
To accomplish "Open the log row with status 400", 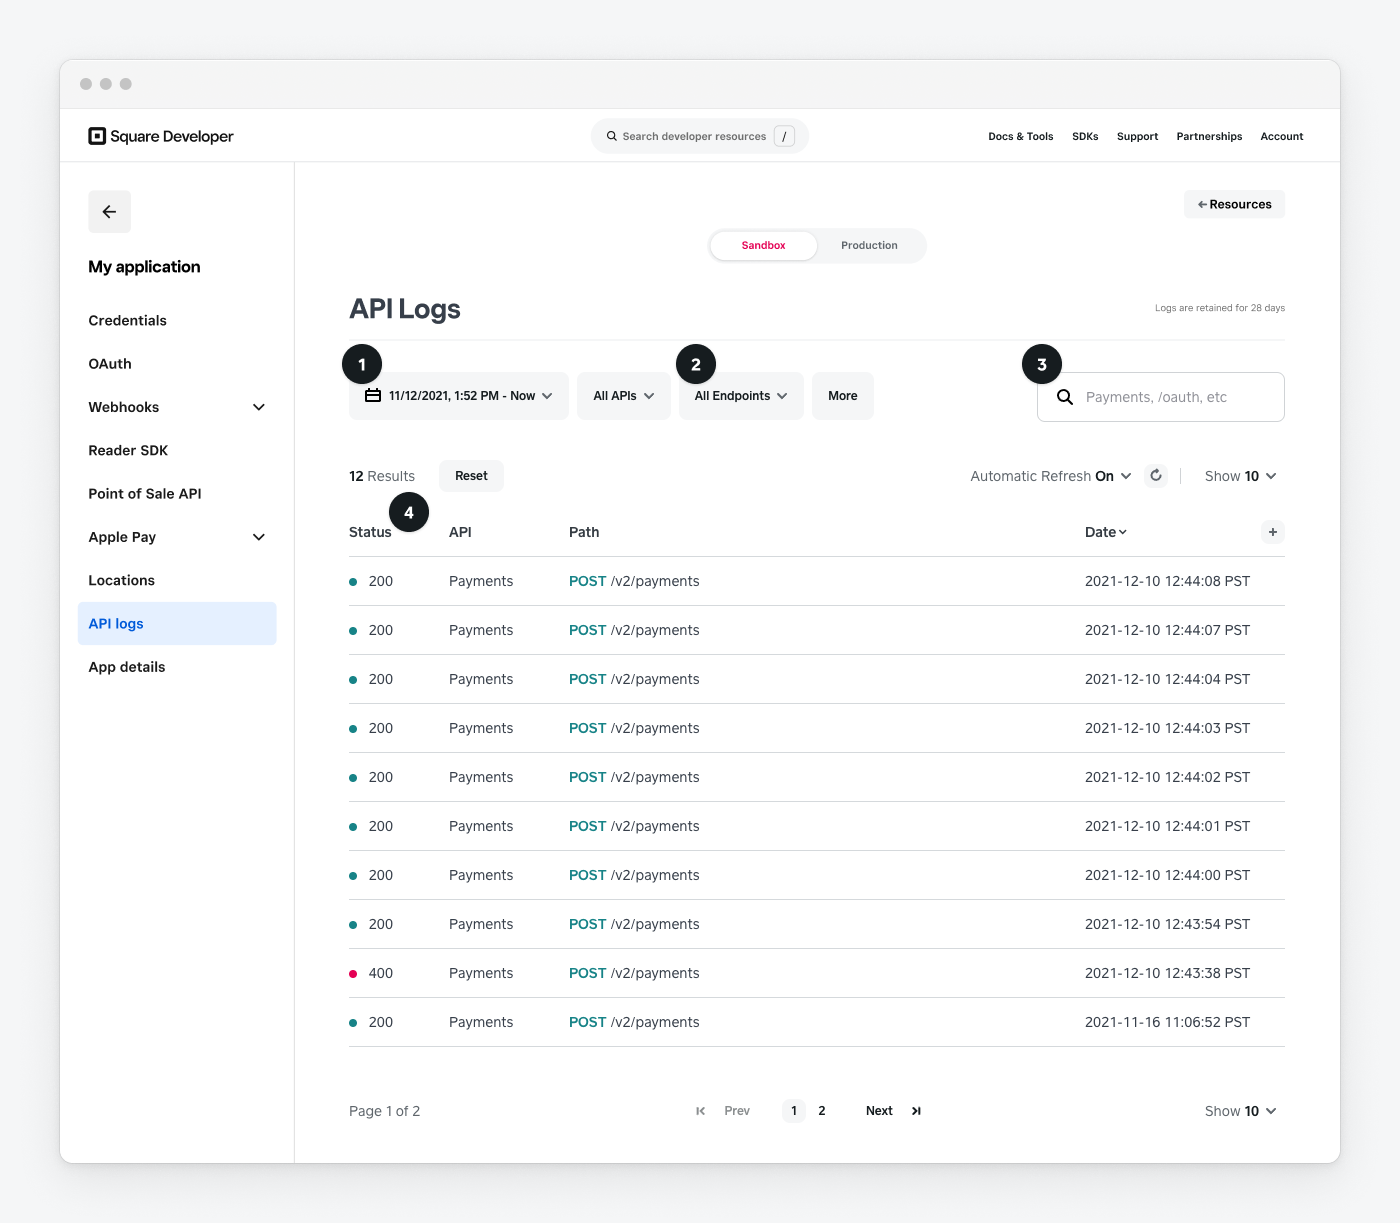I will click(816, 973).
